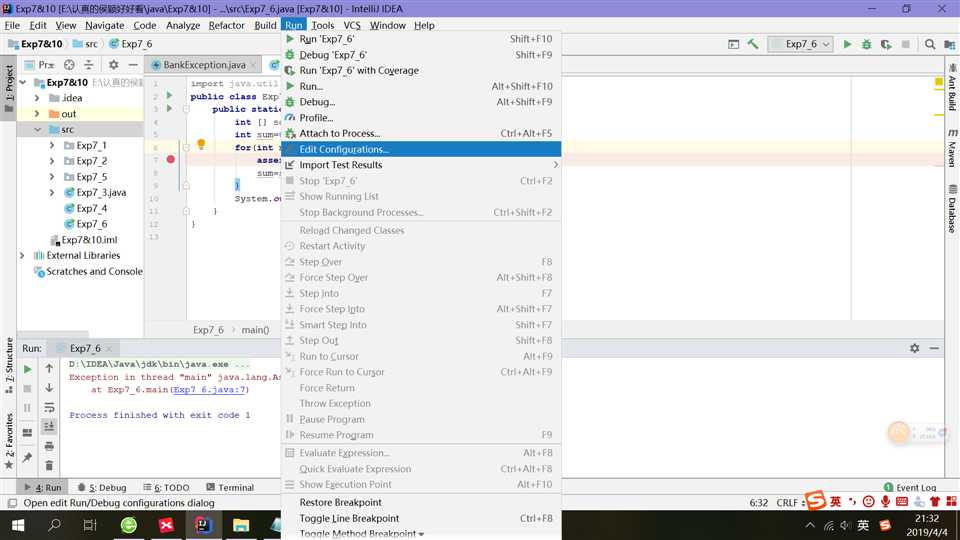Open the Maven side tool window
Viewport: 960px width, 540px height.
tap(952, 148)
